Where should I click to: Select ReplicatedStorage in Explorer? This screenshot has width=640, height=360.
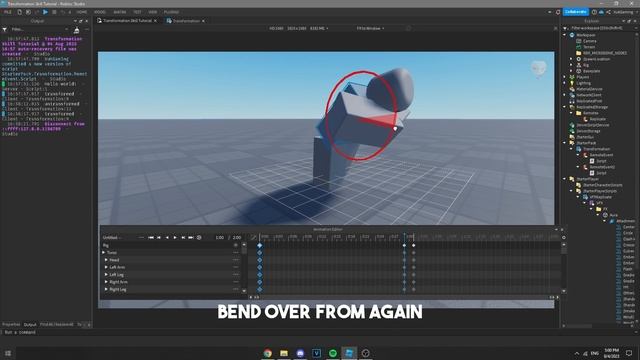[x=592, y=107]
